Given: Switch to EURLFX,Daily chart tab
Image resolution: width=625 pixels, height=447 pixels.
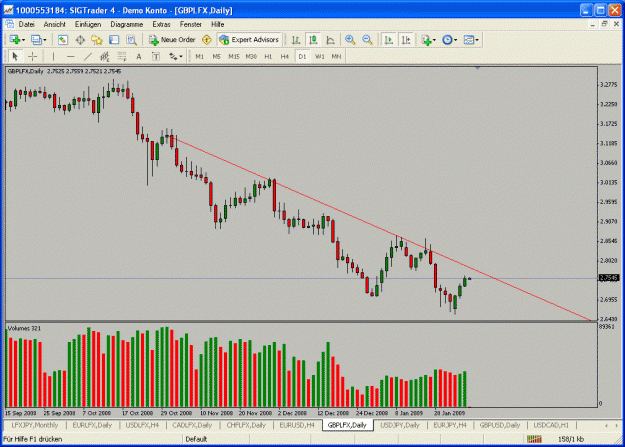Looking at the screenshot, I should pyautogui.click(x=92, y=425).
